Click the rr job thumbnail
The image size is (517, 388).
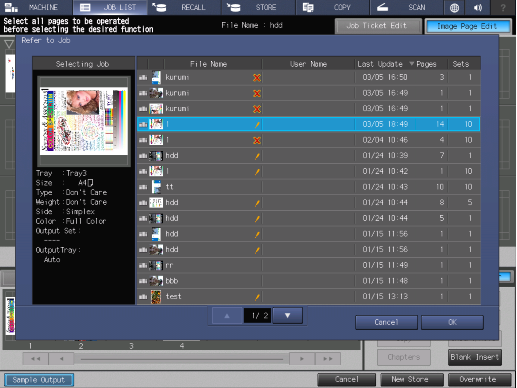point(156,265)
